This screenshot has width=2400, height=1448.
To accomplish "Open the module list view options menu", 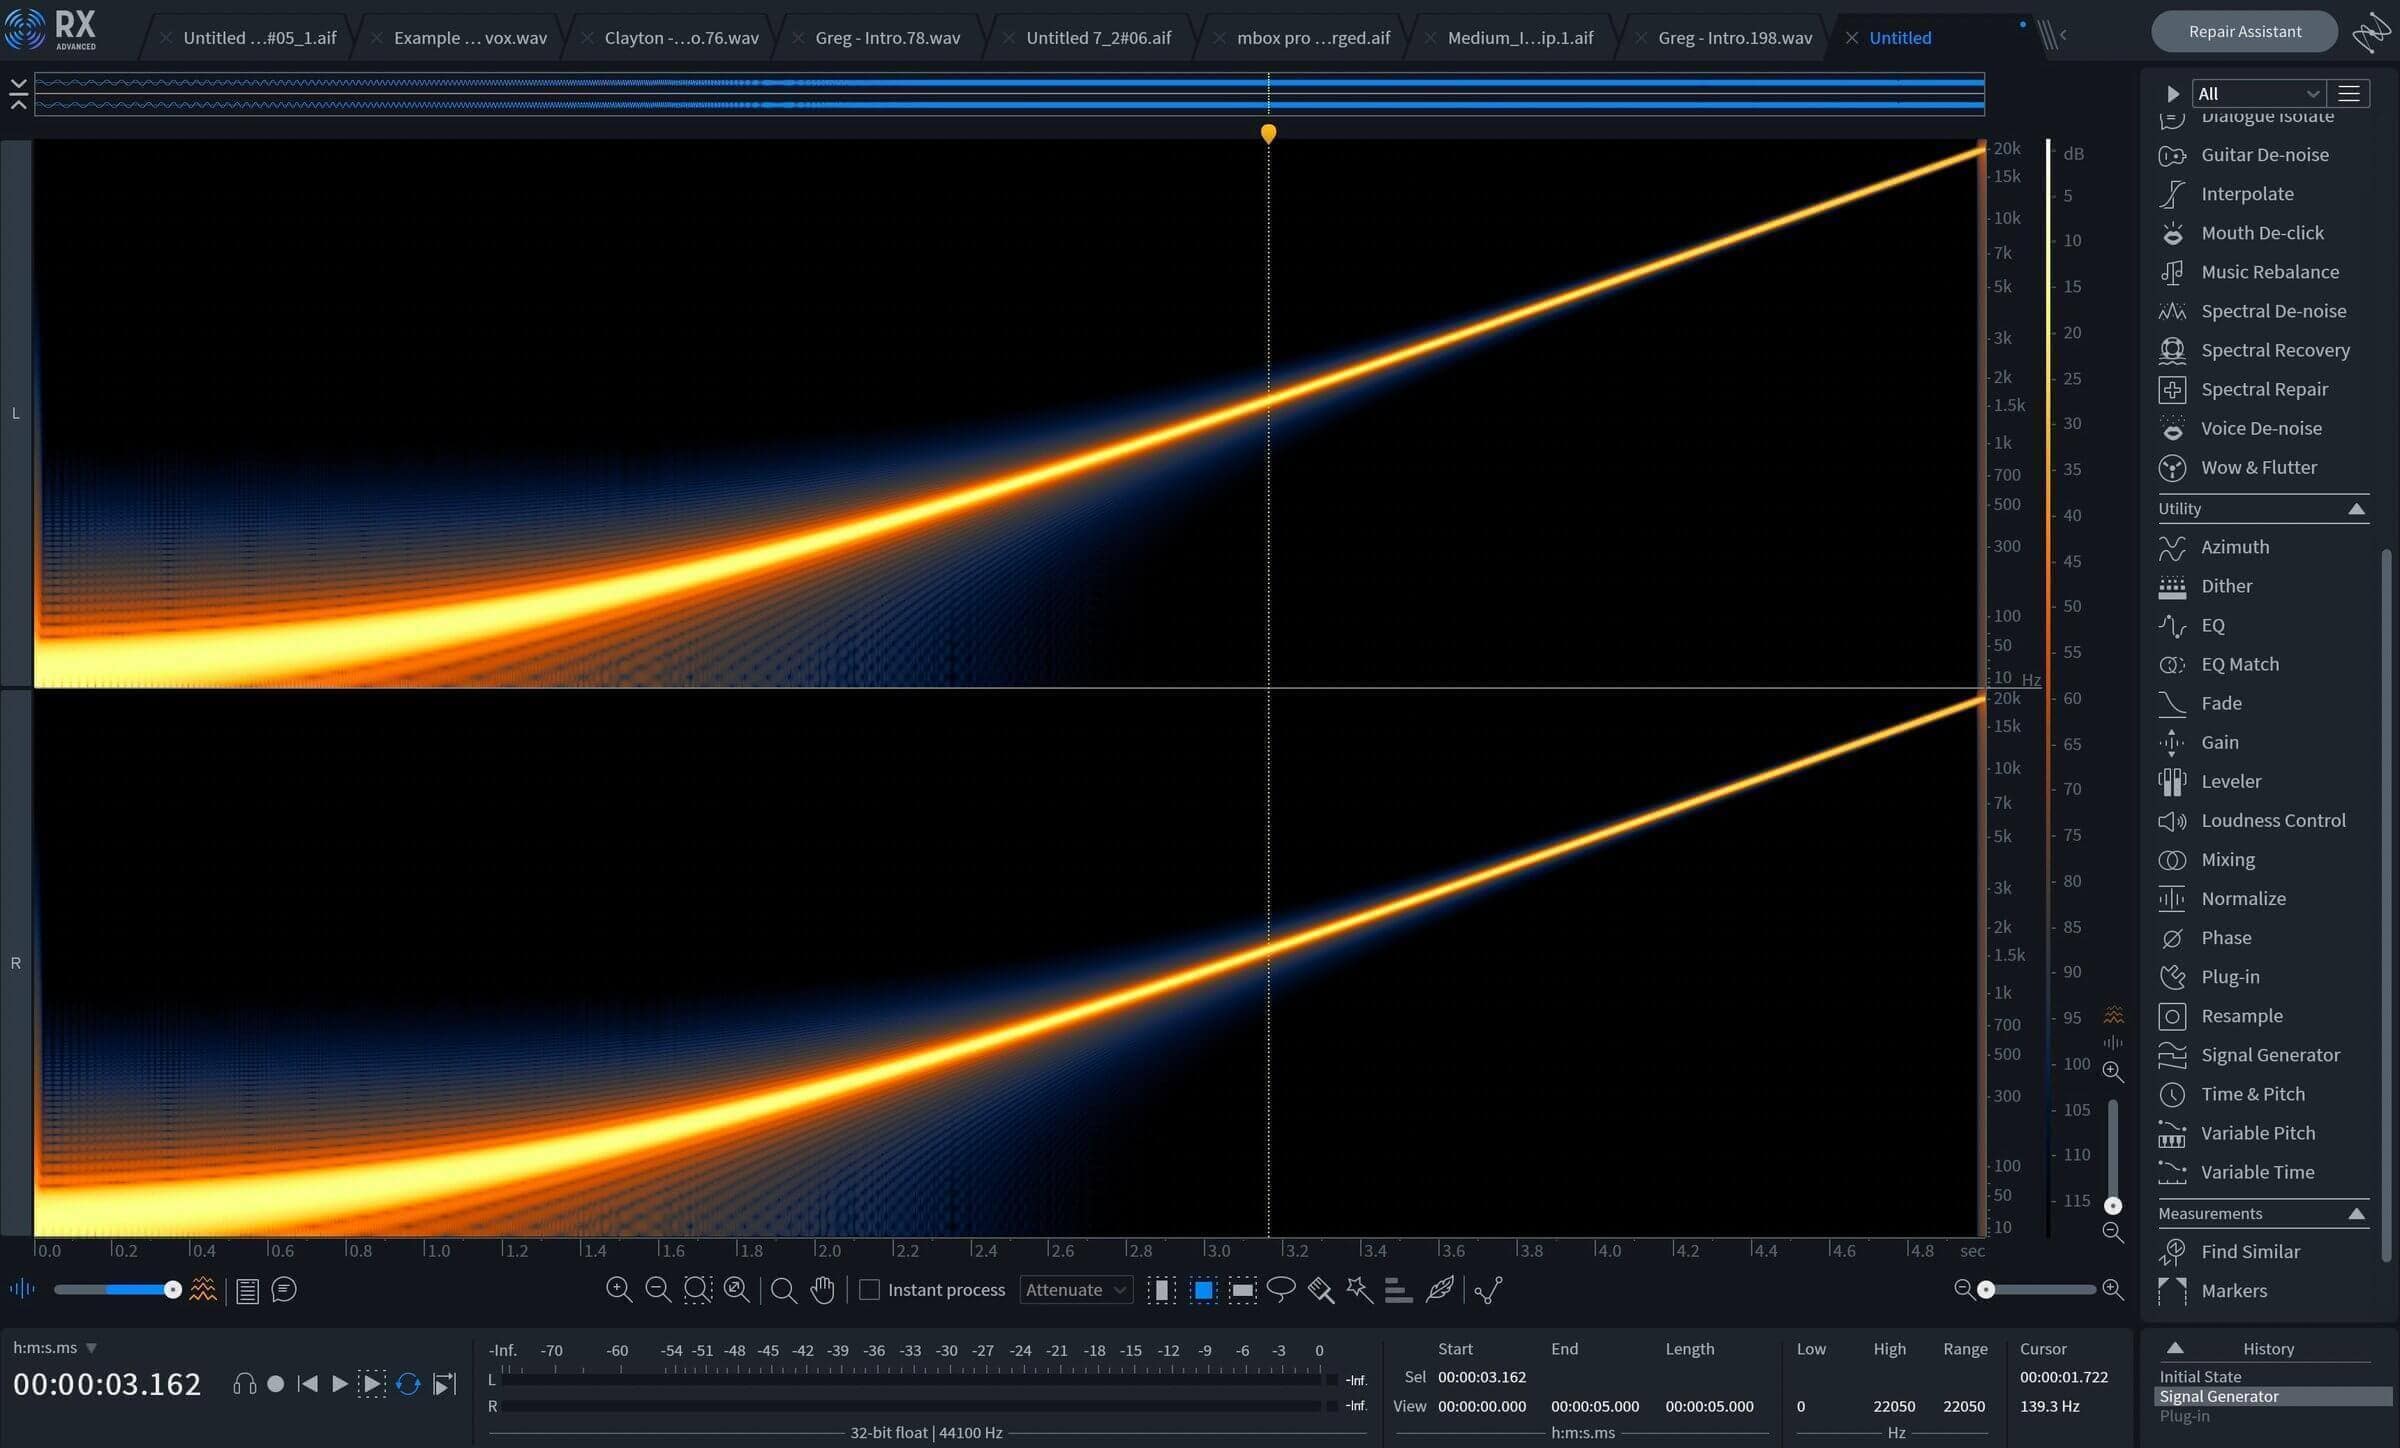I will click(x=2349, y=93).
